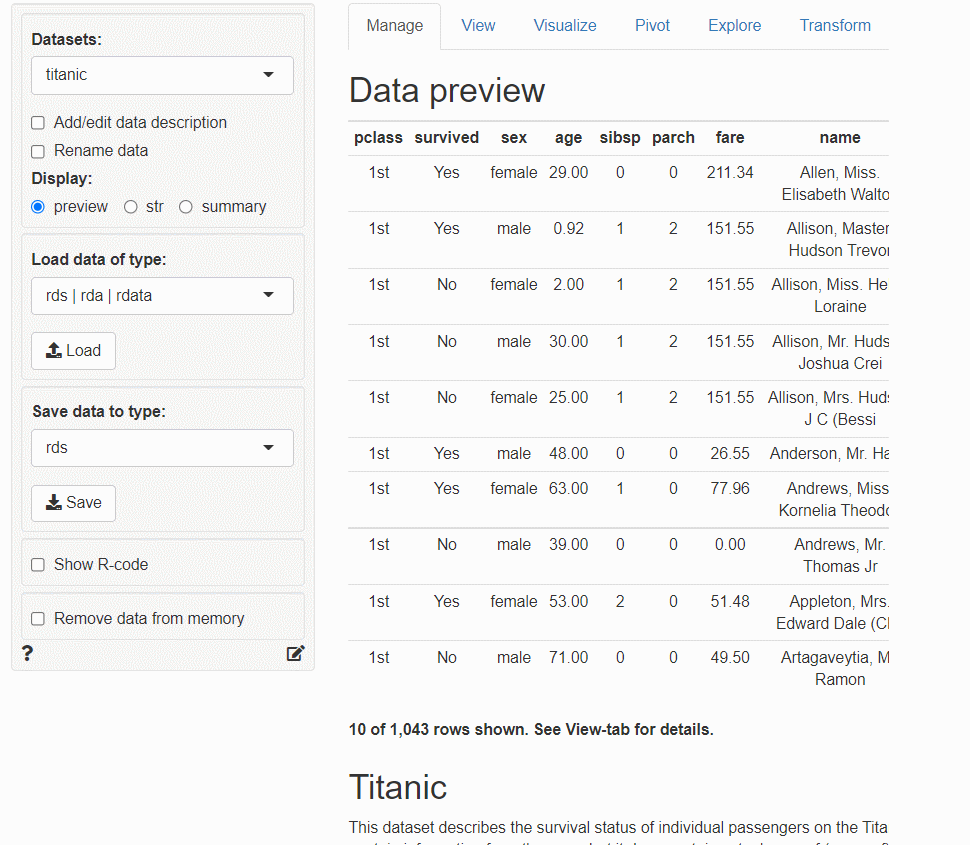Expand the Load data of type dropdown
This screenshot has width=970, height=845.
(x=162, y=296)
